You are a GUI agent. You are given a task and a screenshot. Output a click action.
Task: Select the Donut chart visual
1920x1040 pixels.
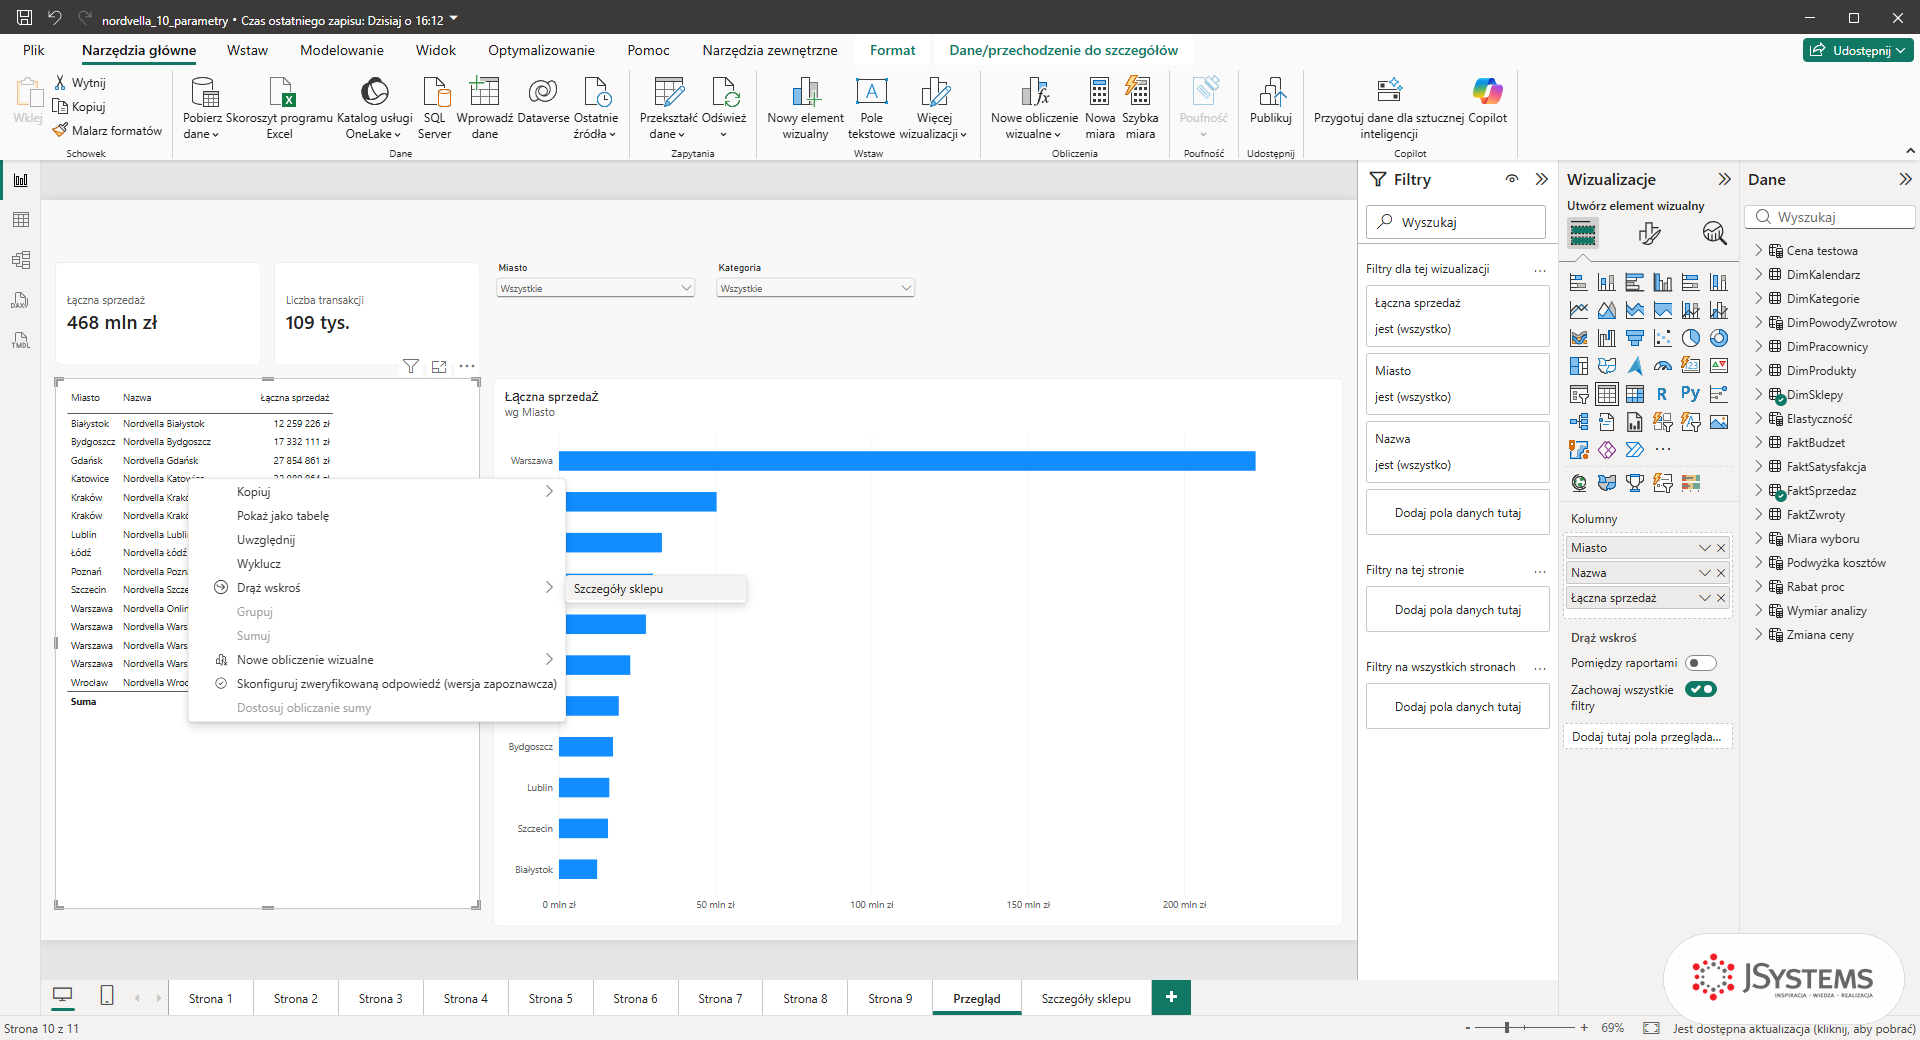tap(1718, 338)
